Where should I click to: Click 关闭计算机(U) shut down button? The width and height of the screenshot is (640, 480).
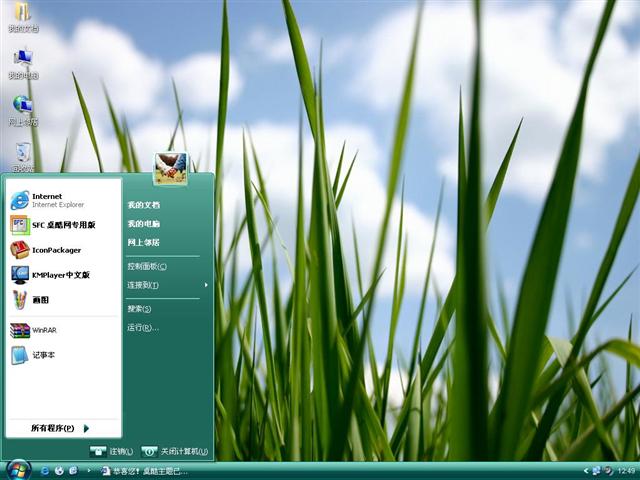(x=175, y=451)
